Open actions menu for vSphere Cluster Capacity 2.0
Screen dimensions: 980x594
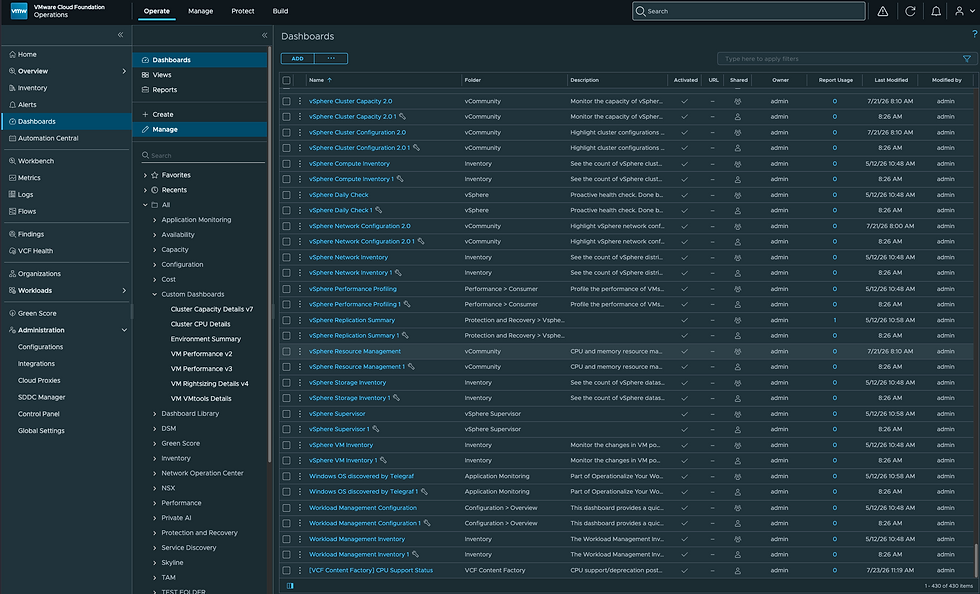pyautogui.click(x=299, y=101)
